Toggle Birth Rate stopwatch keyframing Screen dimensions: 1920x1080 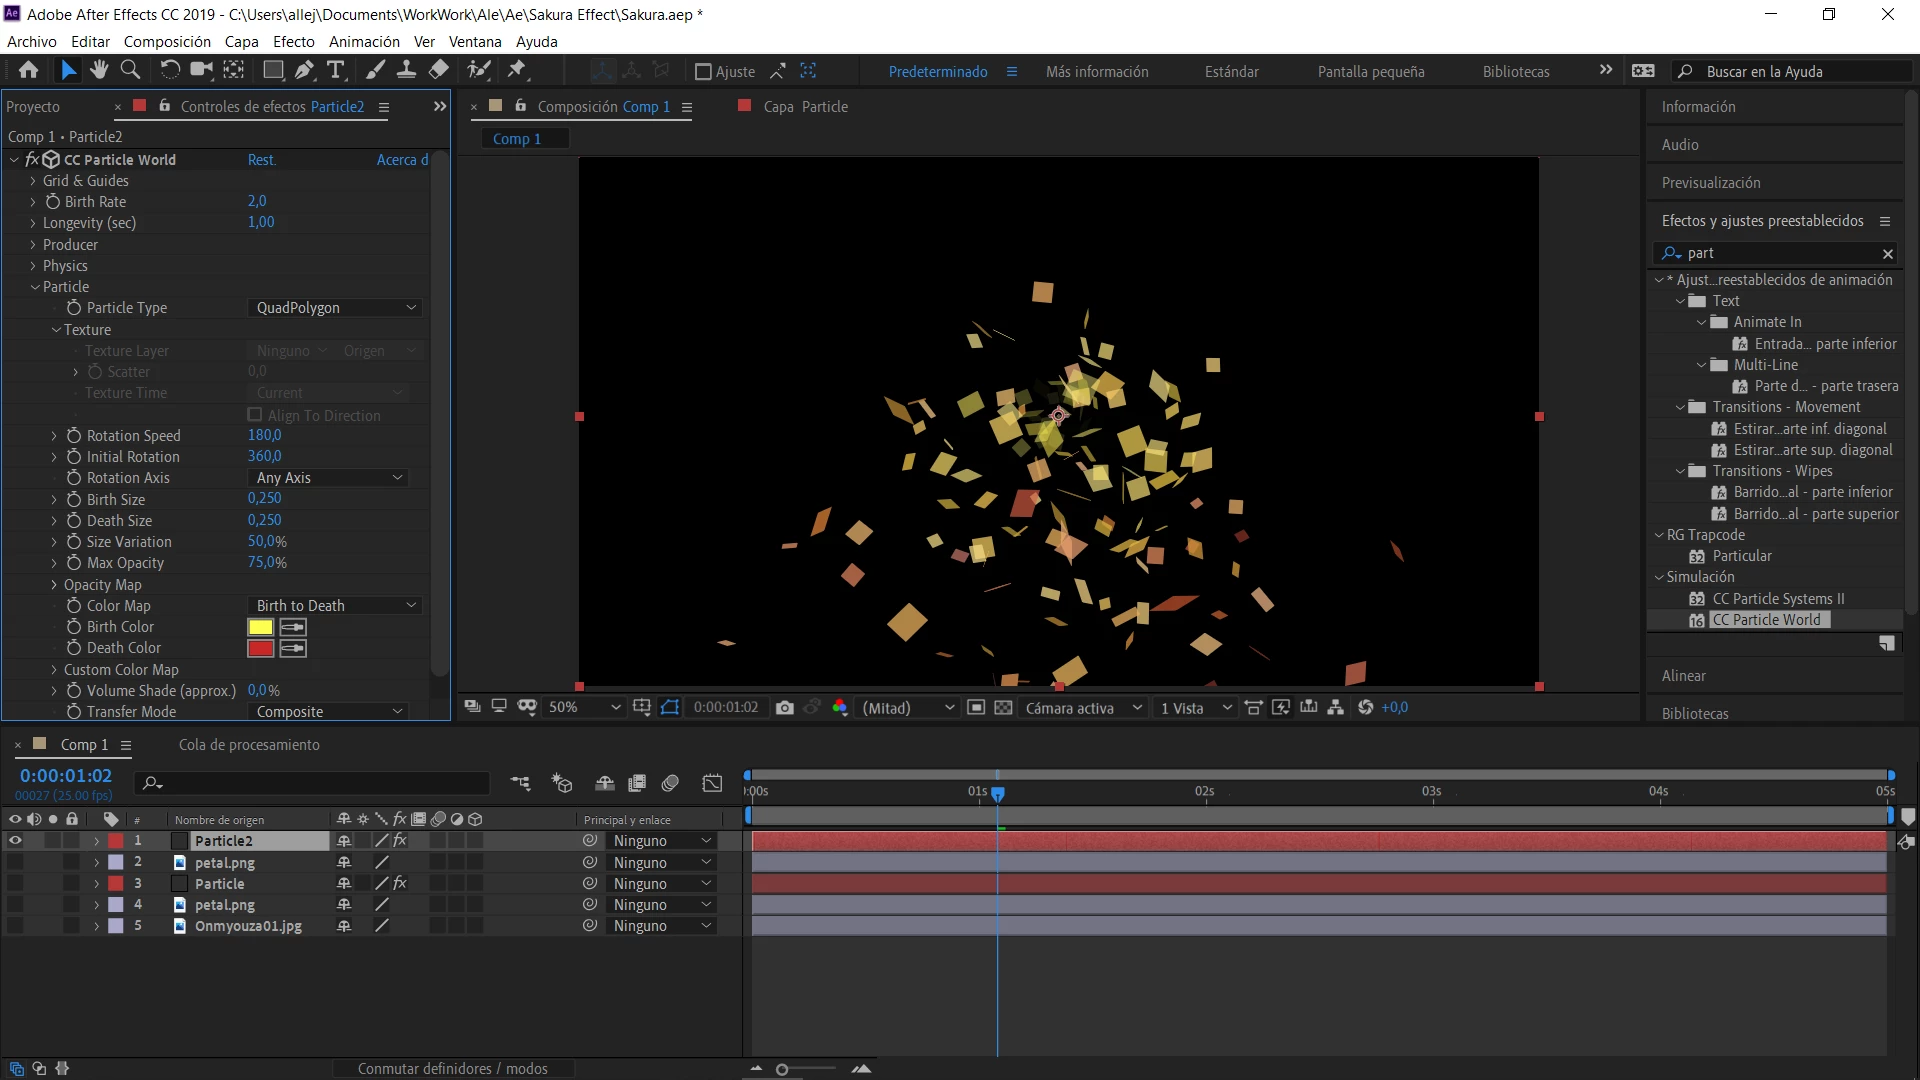53,202
